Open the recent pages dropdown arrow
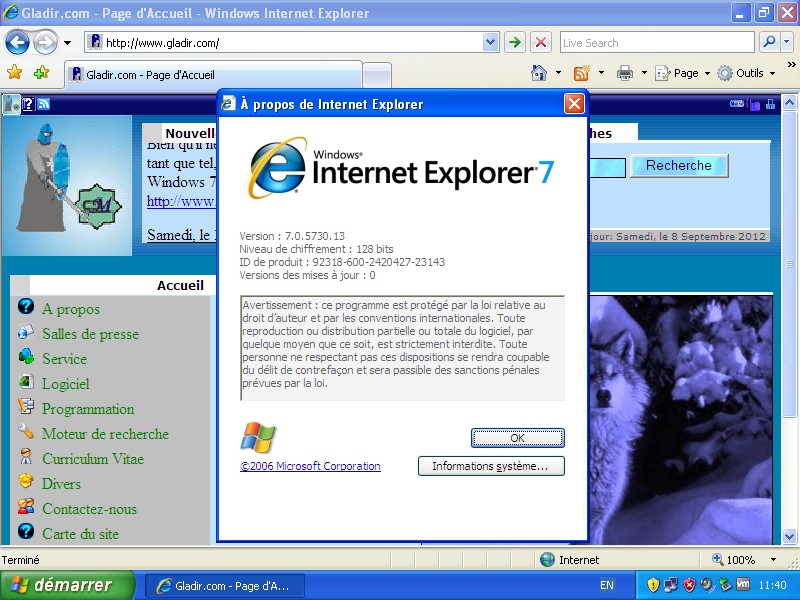The height and width of the screenshot is (600, 800). [67, 43]
